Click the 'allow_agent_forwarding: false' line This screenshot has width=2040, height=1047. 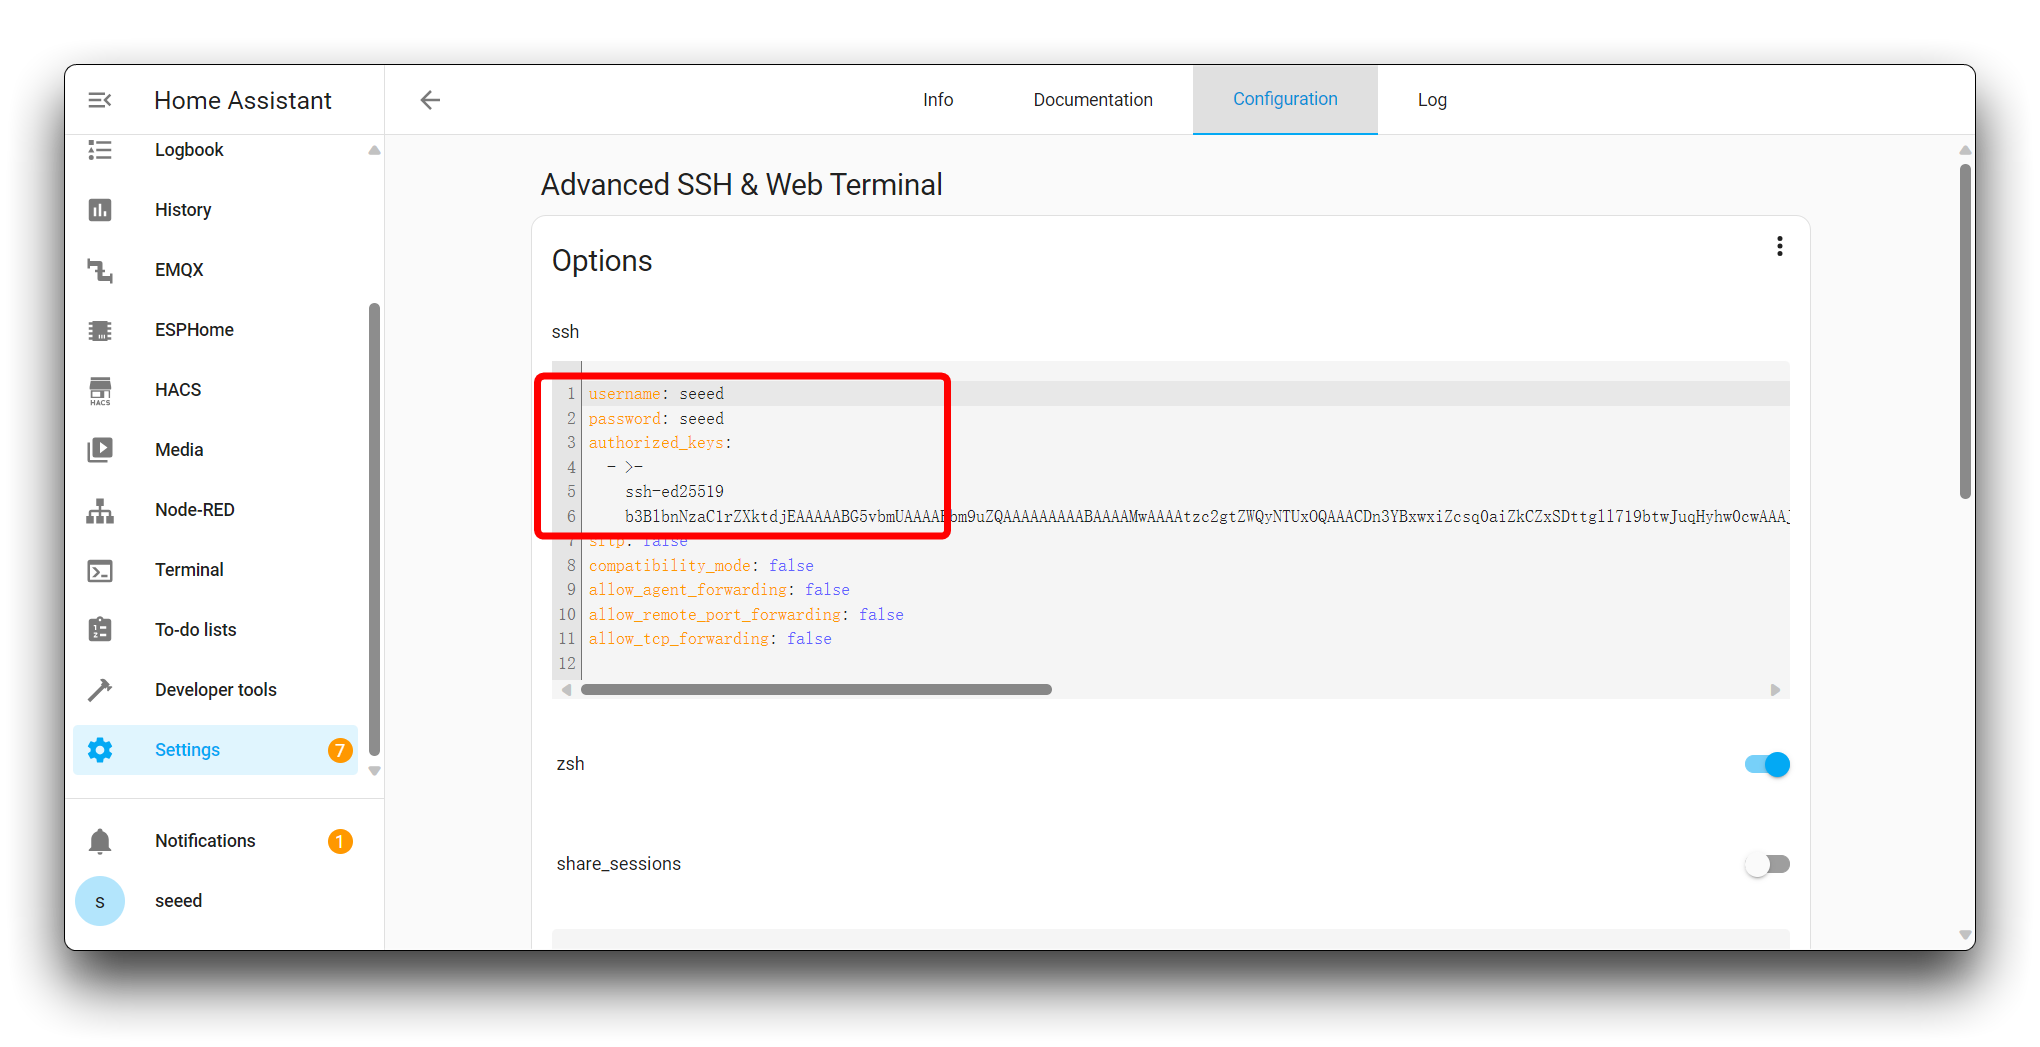(719, 590)
